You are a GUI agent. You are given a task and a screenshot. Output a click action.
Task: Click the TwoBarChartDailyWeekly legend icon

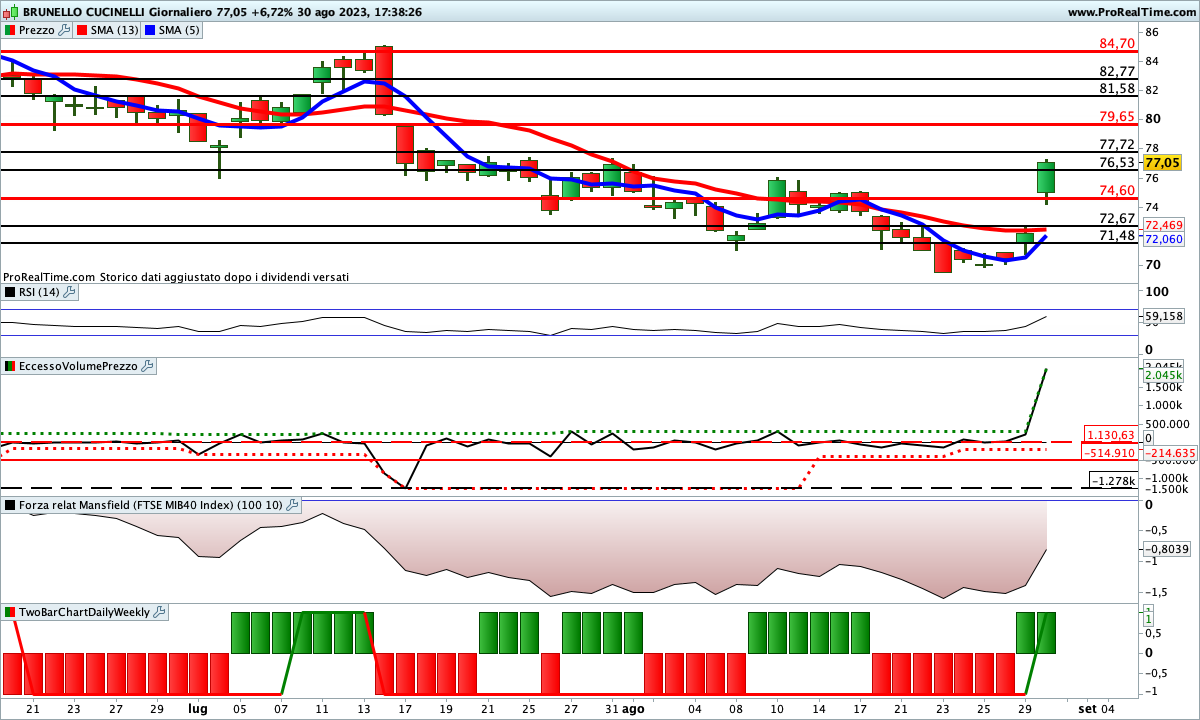click(x=10, y=612)
